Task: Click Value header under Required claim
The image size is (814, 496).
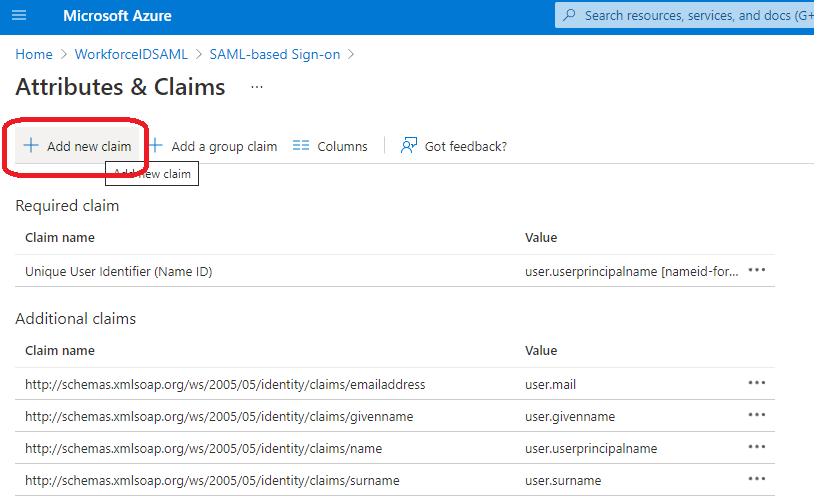Action: [541, 238]
